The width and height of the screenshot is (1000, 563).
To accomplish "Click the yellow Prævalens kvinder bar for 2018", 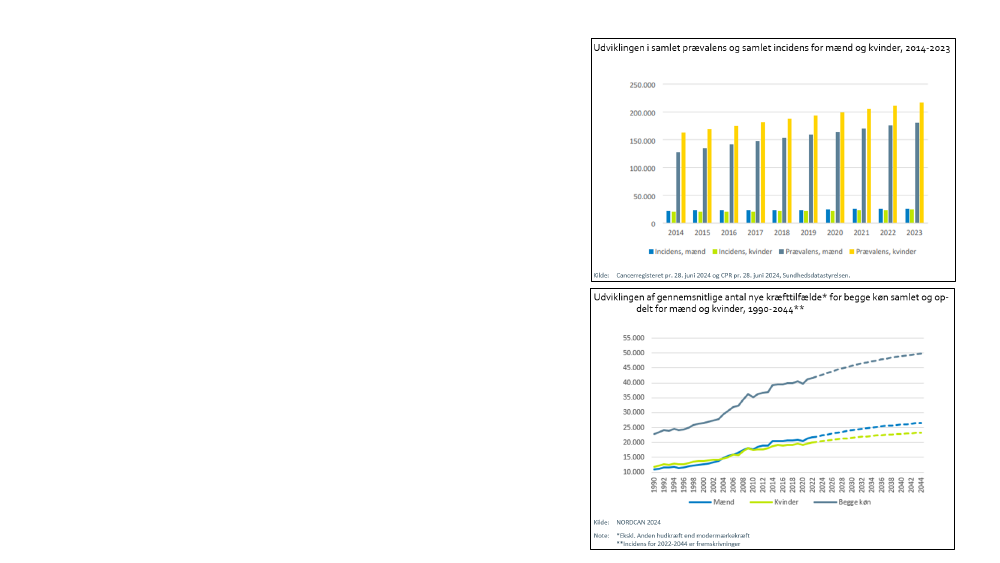I will pyautogui.click(x=789, y=171).
